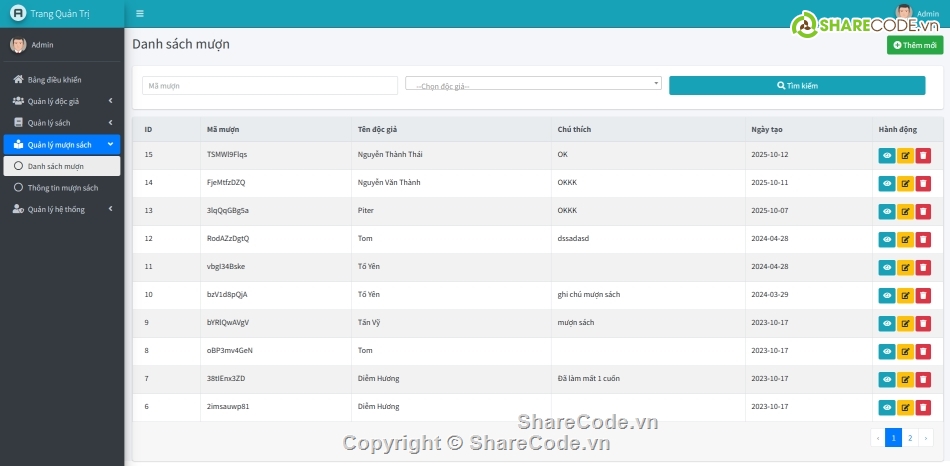The height and width of the screenshot is (466, 950).
Task: Click the hamburger menu toggle icon
Action: 140,14
